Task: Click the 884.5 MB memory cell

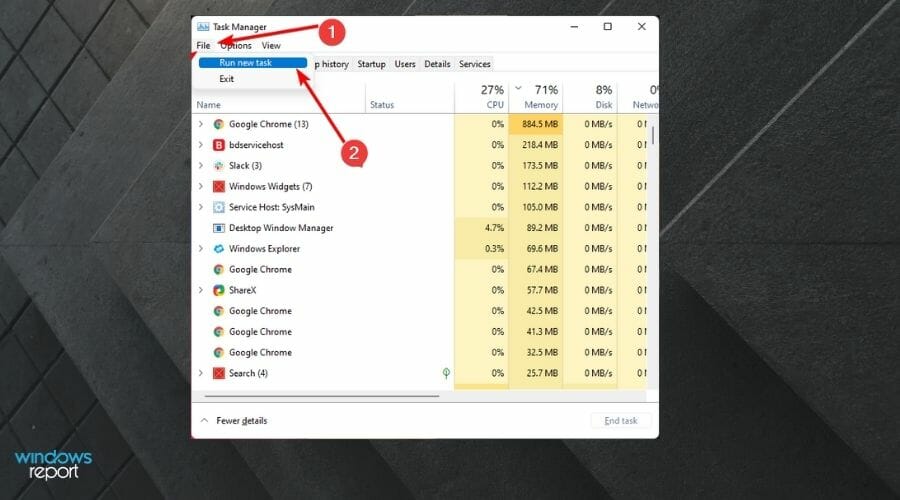Action: (x=536, y=124)
